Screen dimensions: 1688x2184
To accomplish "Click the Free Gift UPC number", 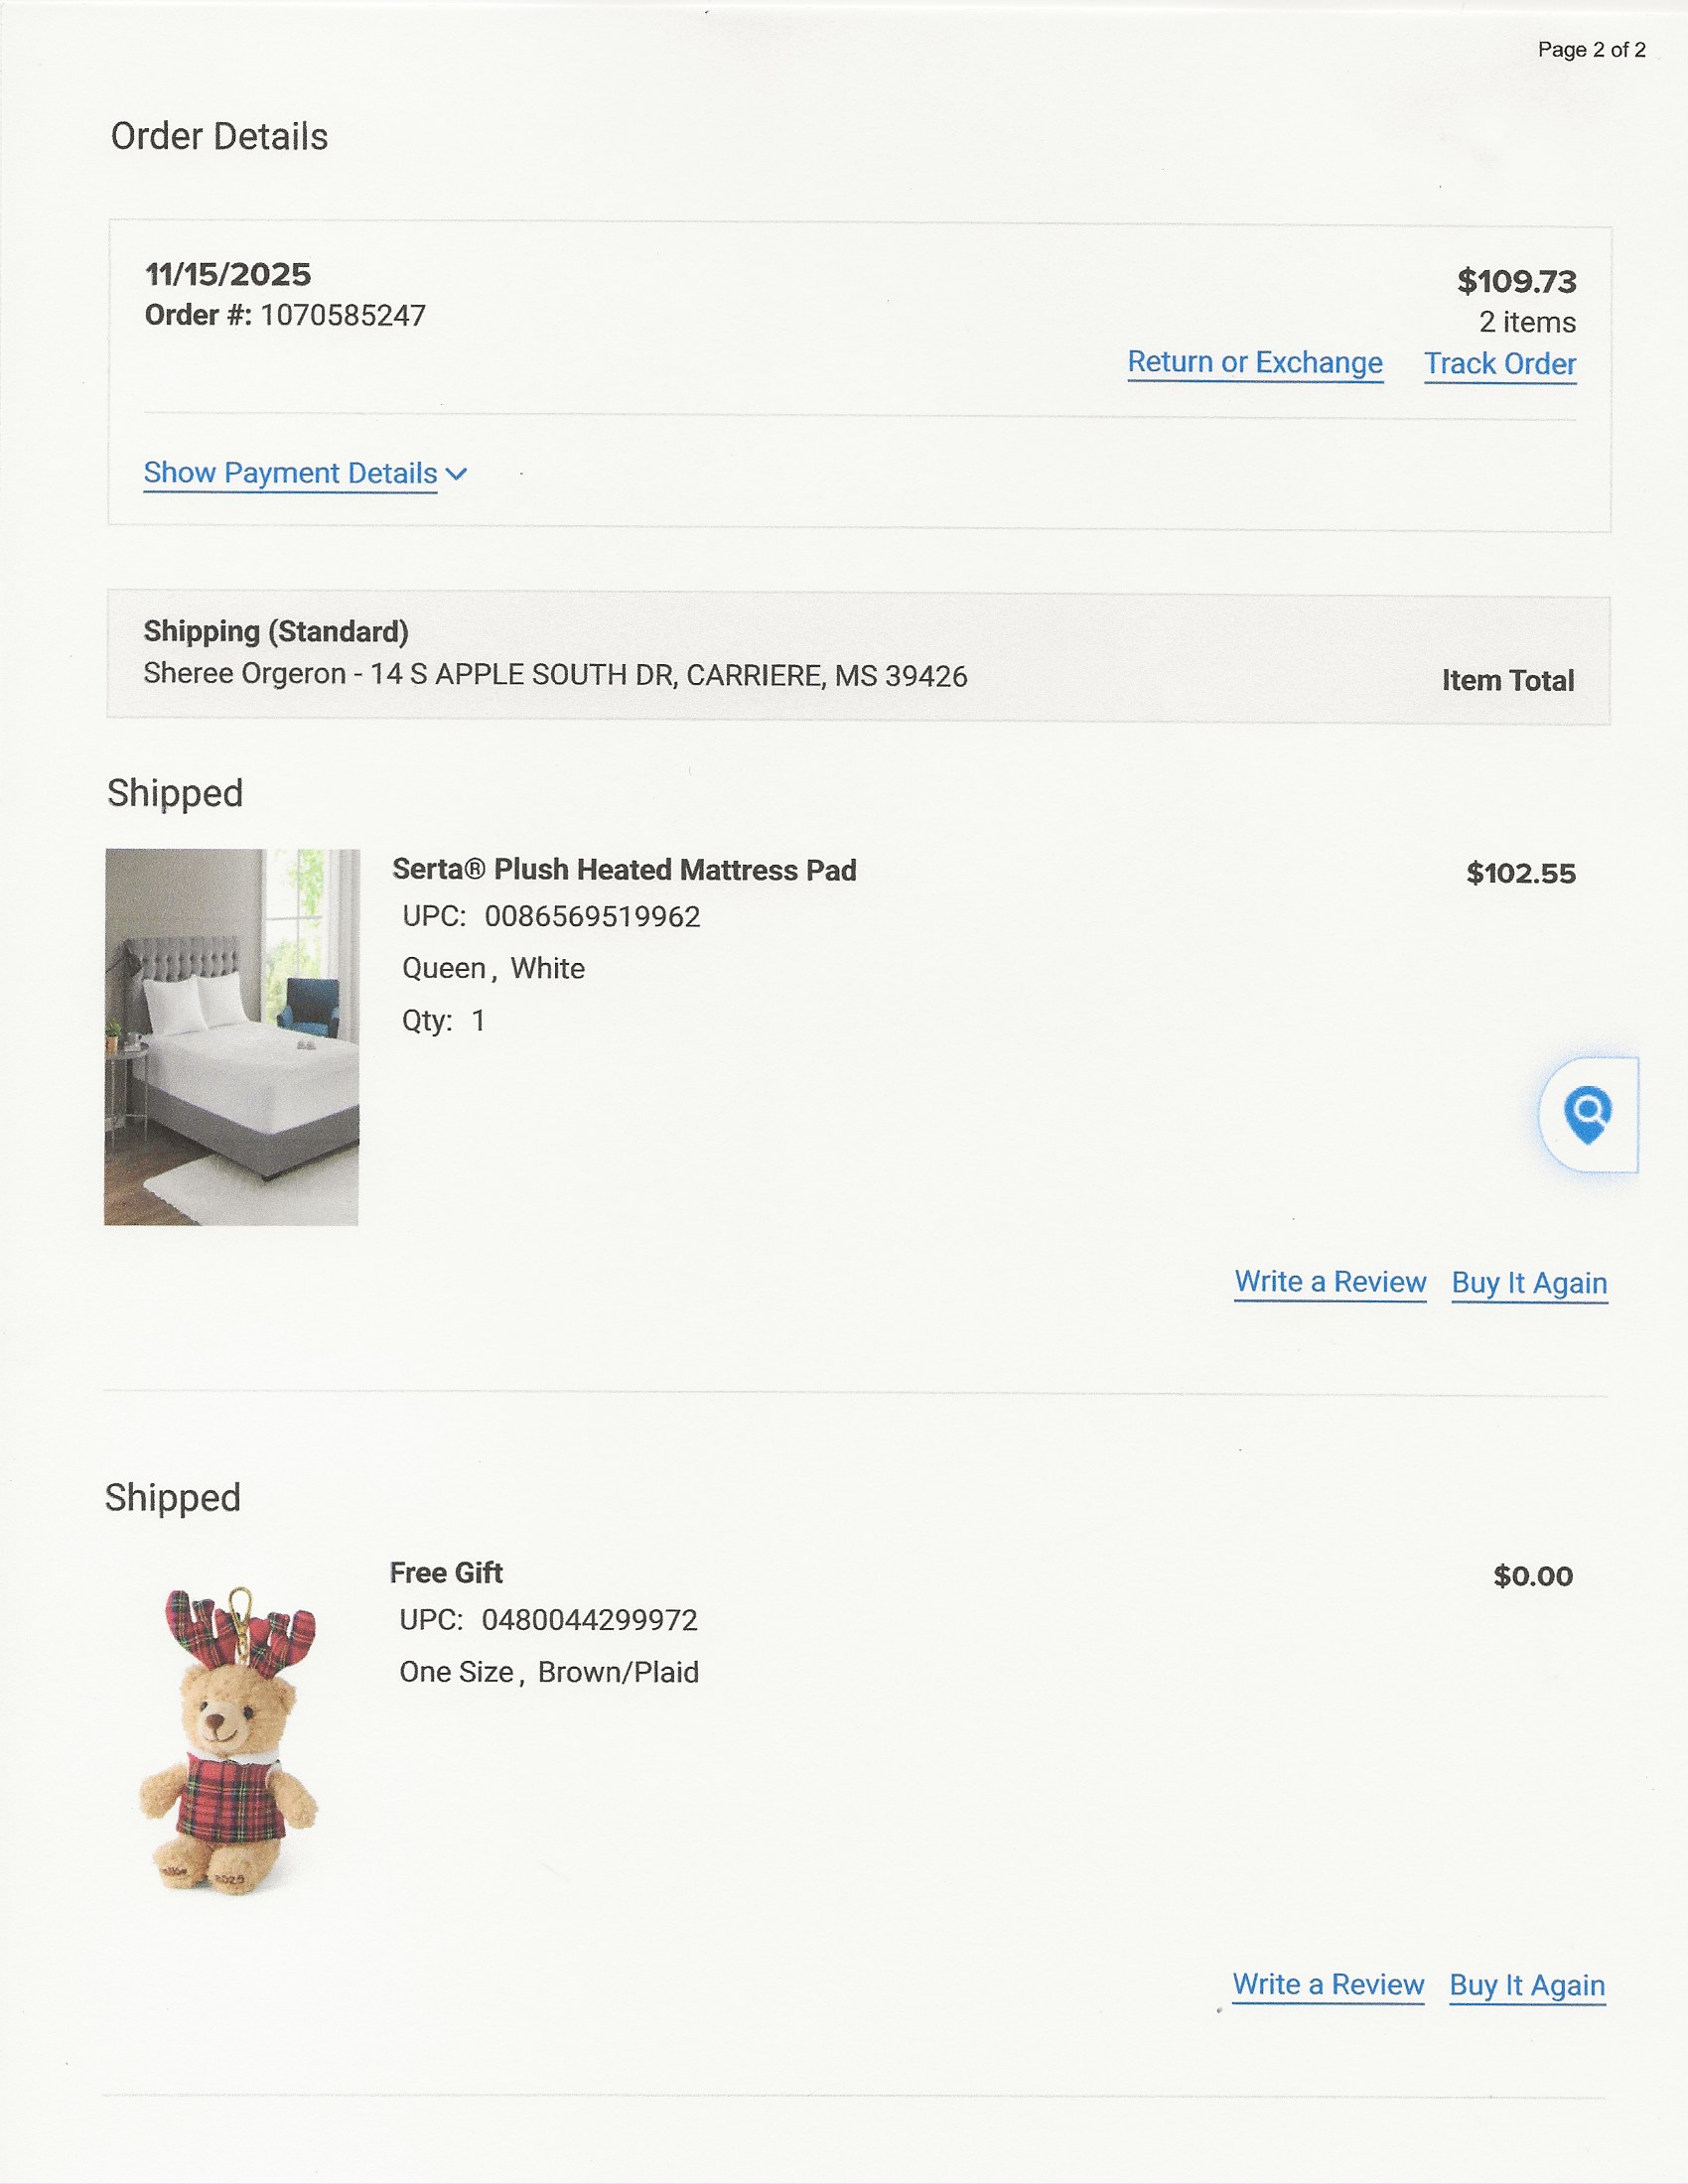I will click(589, 1620).
